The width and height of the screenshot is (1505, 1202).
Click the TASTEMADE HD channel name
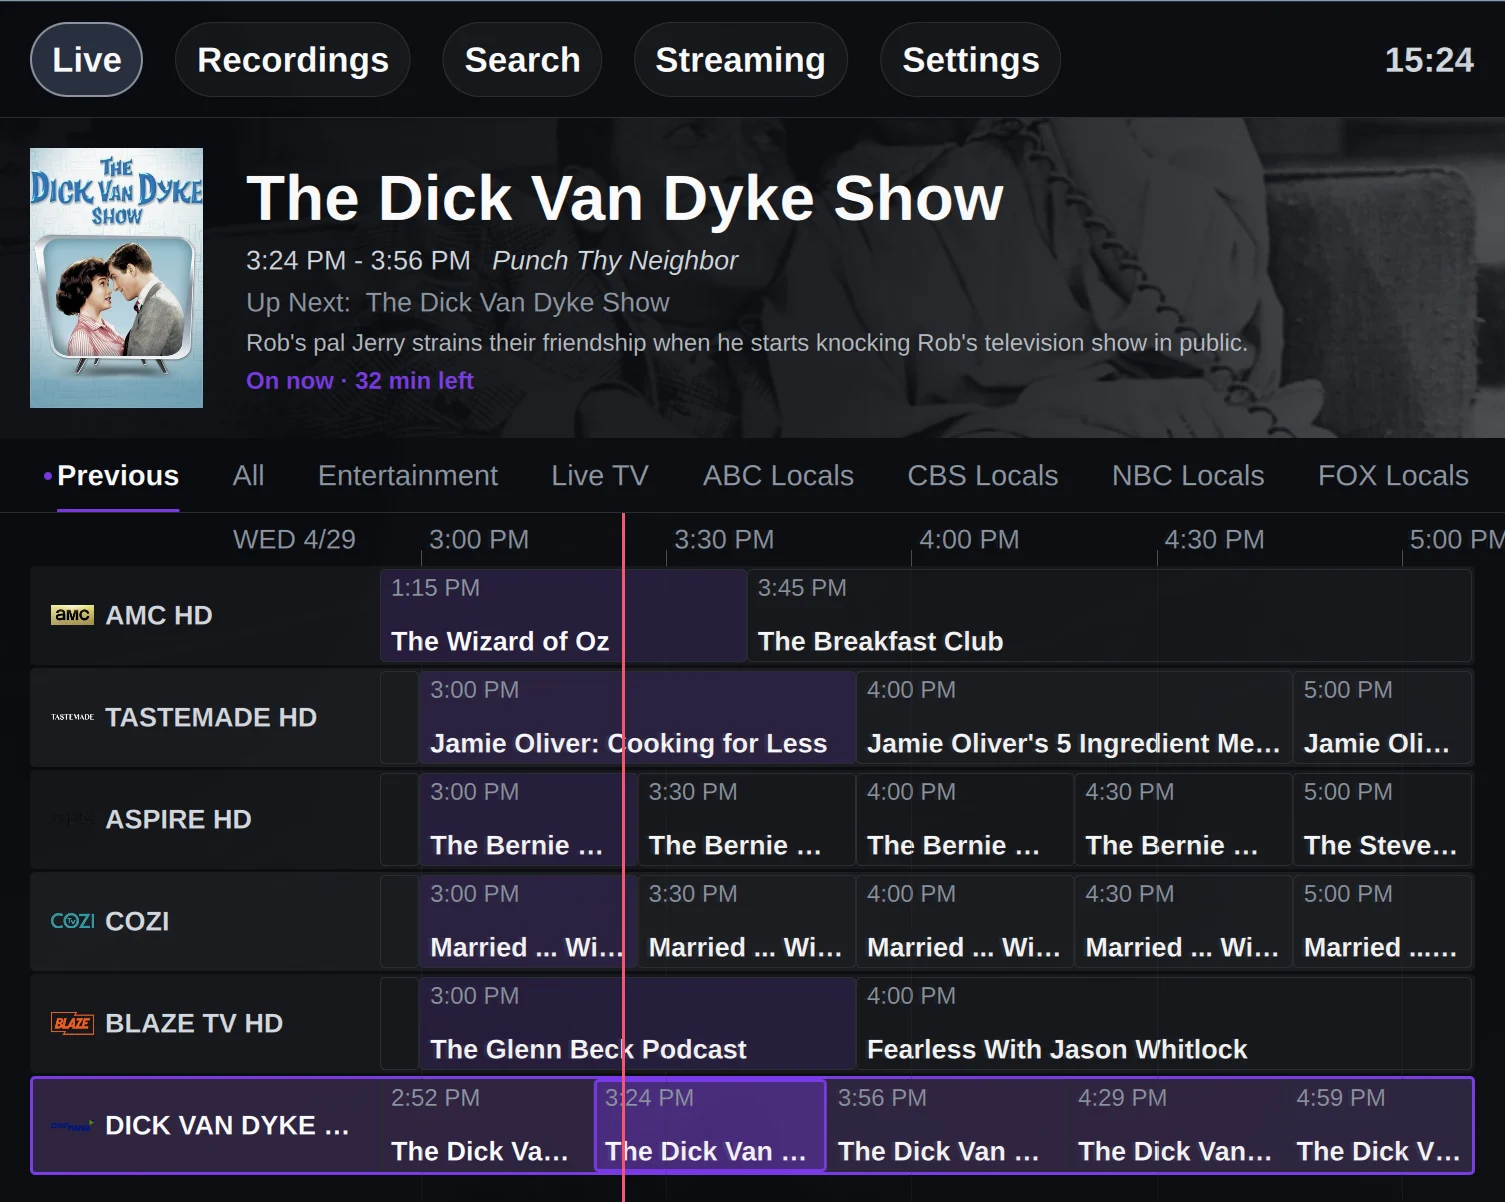(x=211, y=717)
